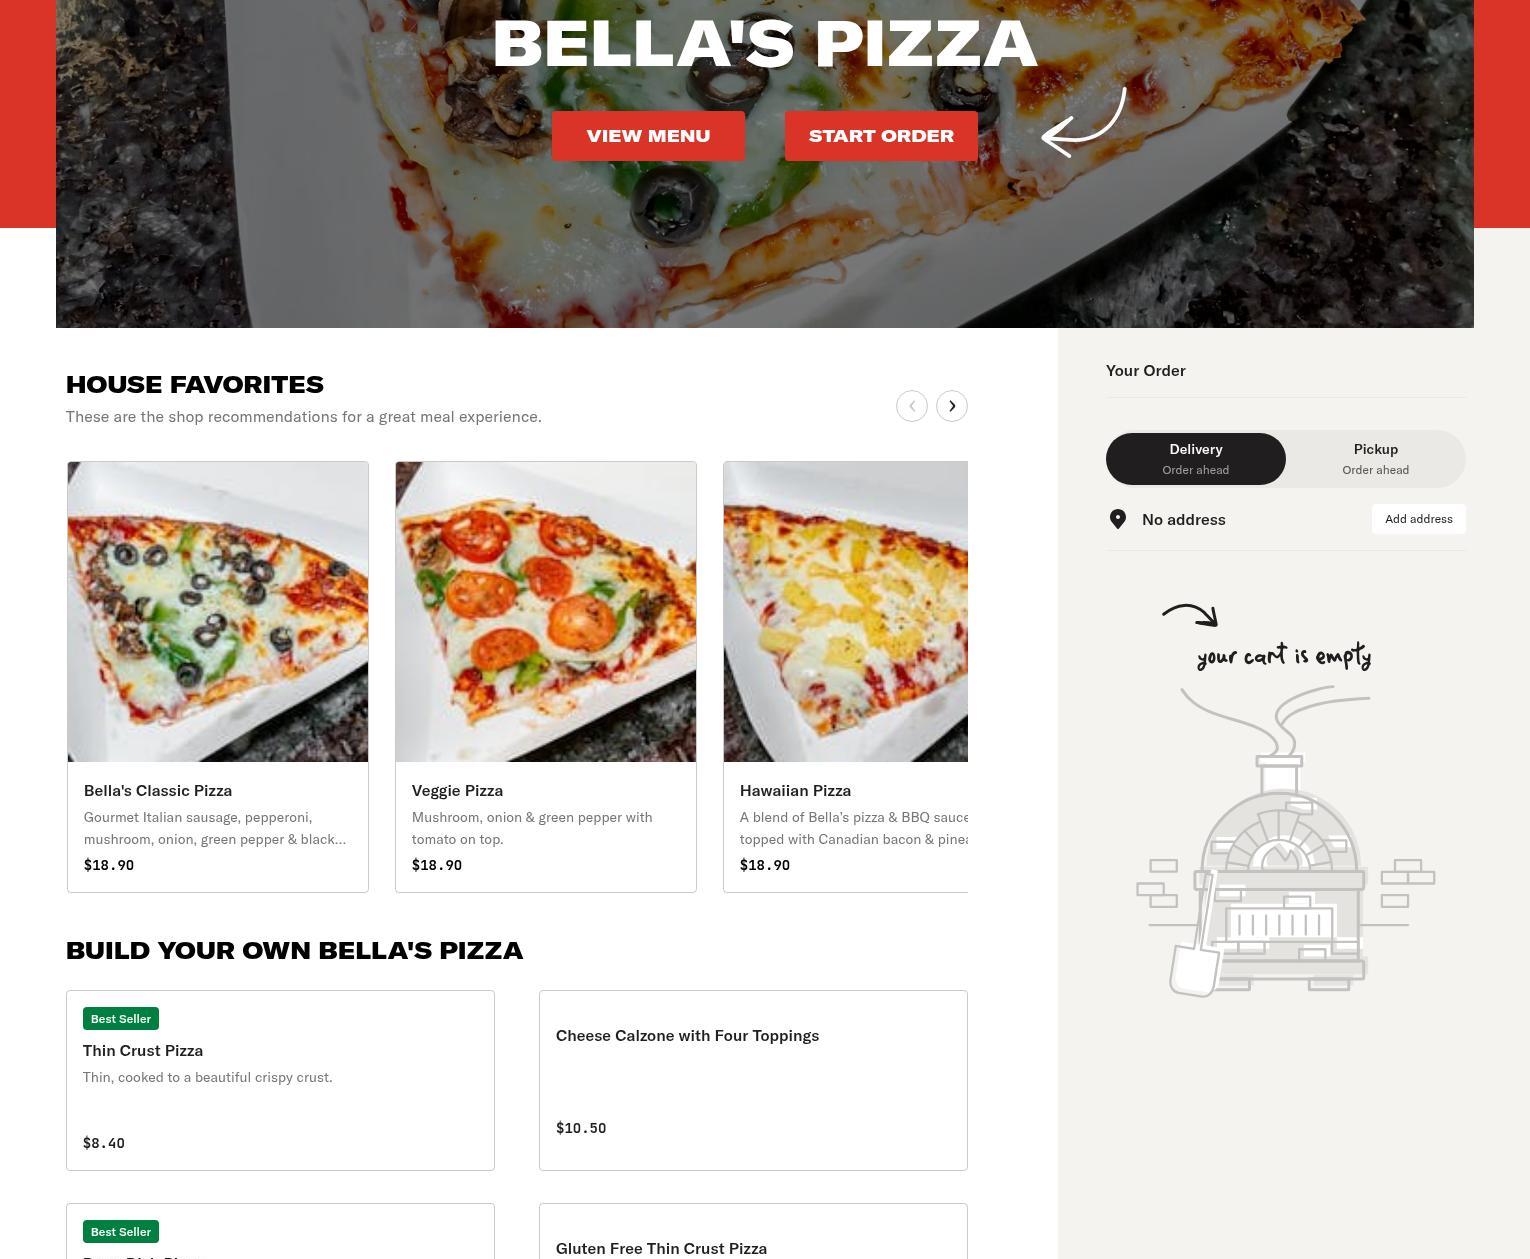
Task: Click the Hawaiian Pizza title
Action: pos(795,791)
